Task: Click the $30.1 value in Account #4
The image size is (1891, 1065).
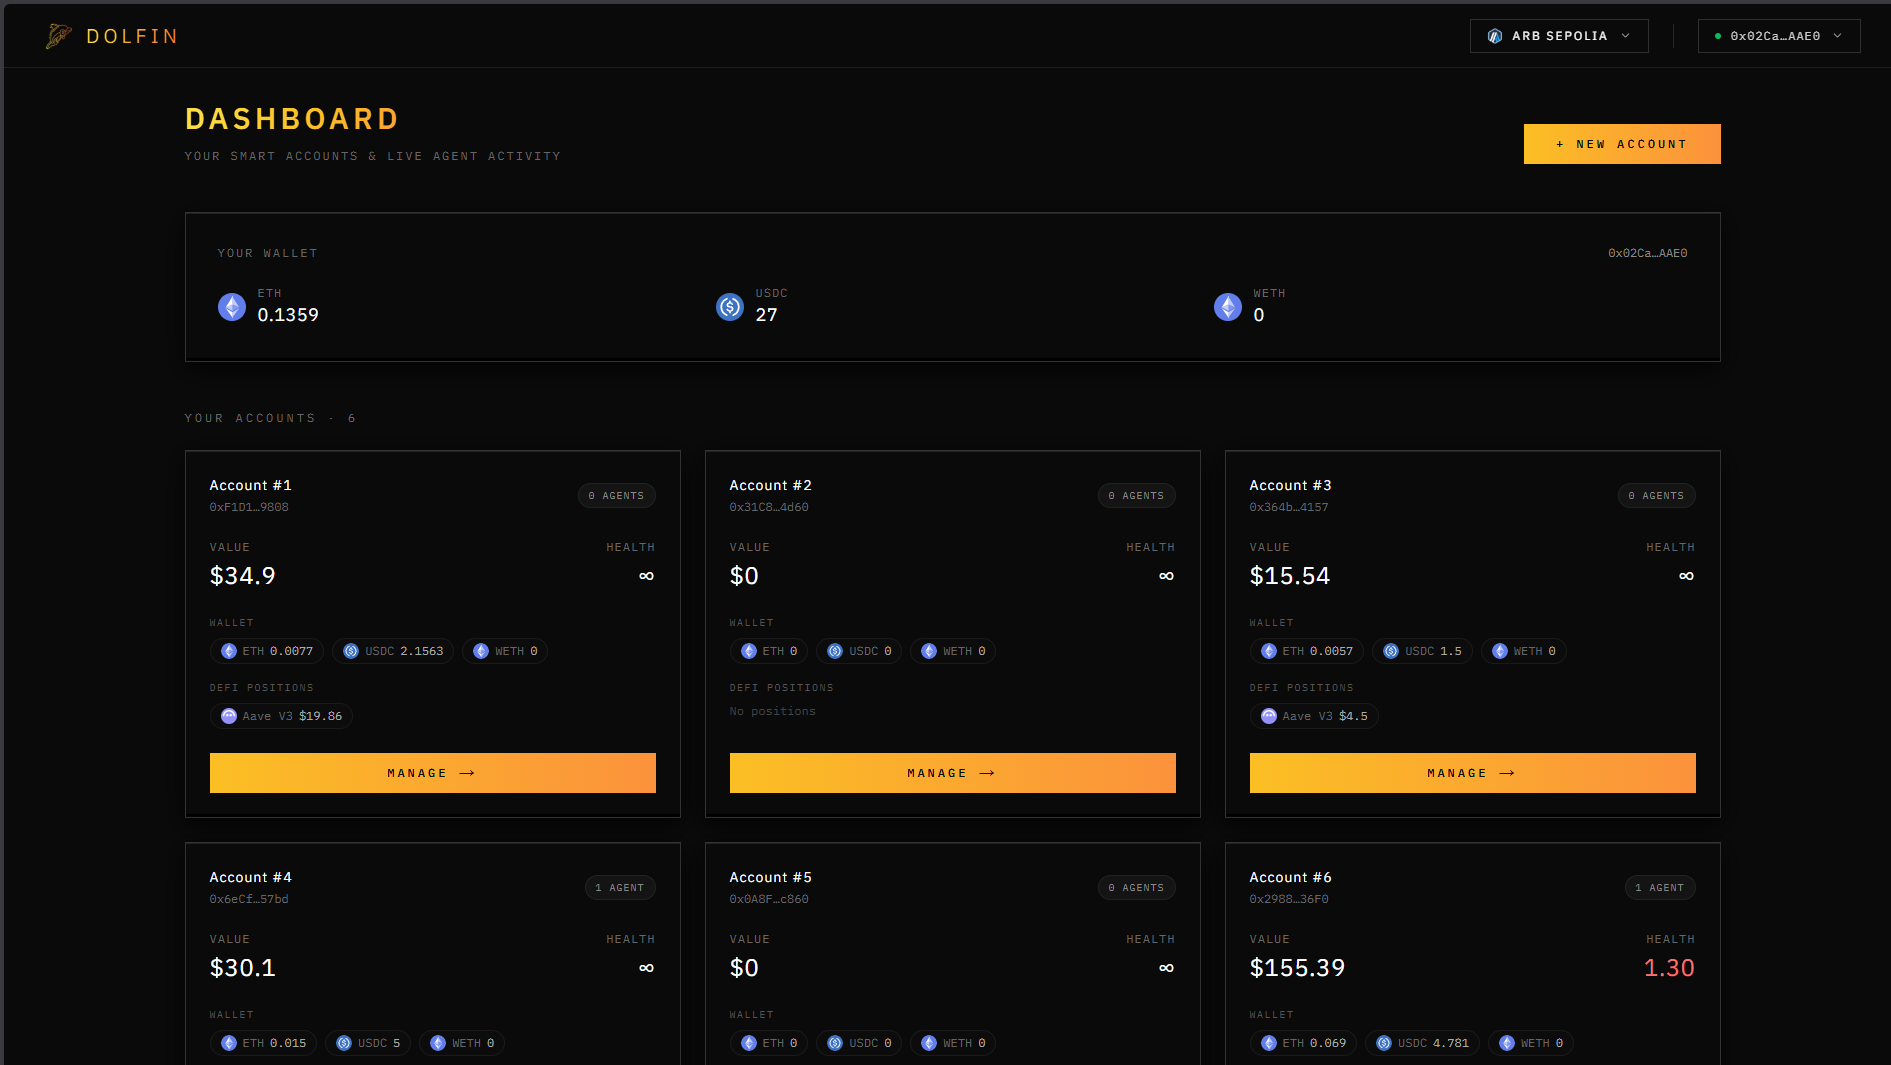Action: (x=243, y=968)
